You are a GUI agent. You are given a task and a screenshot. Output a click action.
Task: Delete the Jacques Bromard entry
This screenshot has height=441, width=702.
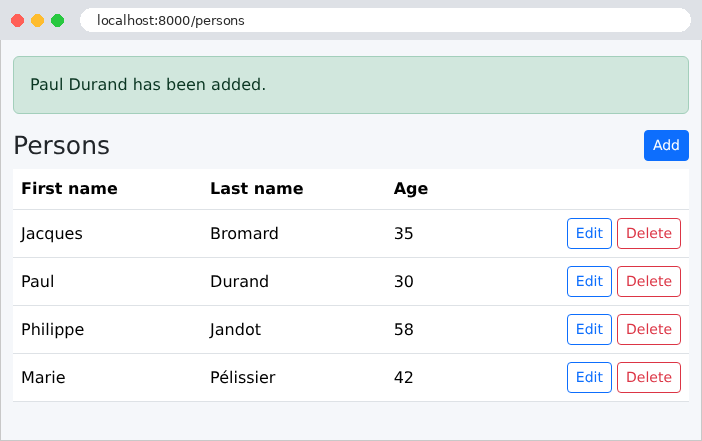point(649,233)
